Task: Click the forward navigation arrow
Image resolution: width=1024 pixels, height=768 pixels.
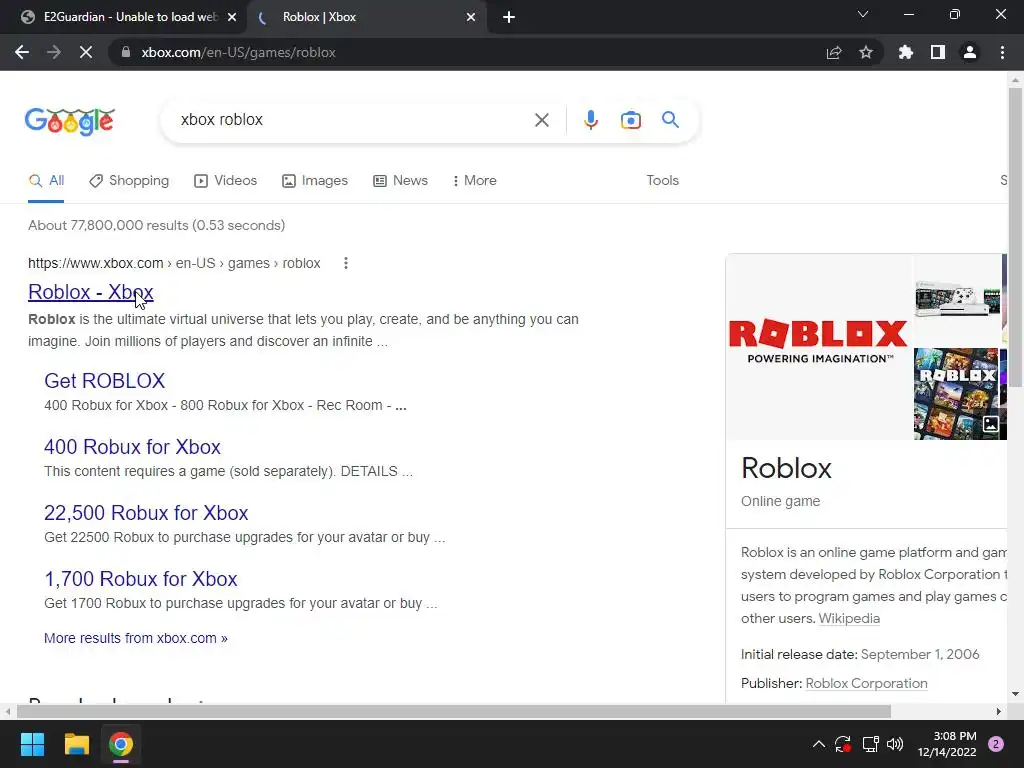Action: pos(54,52)
